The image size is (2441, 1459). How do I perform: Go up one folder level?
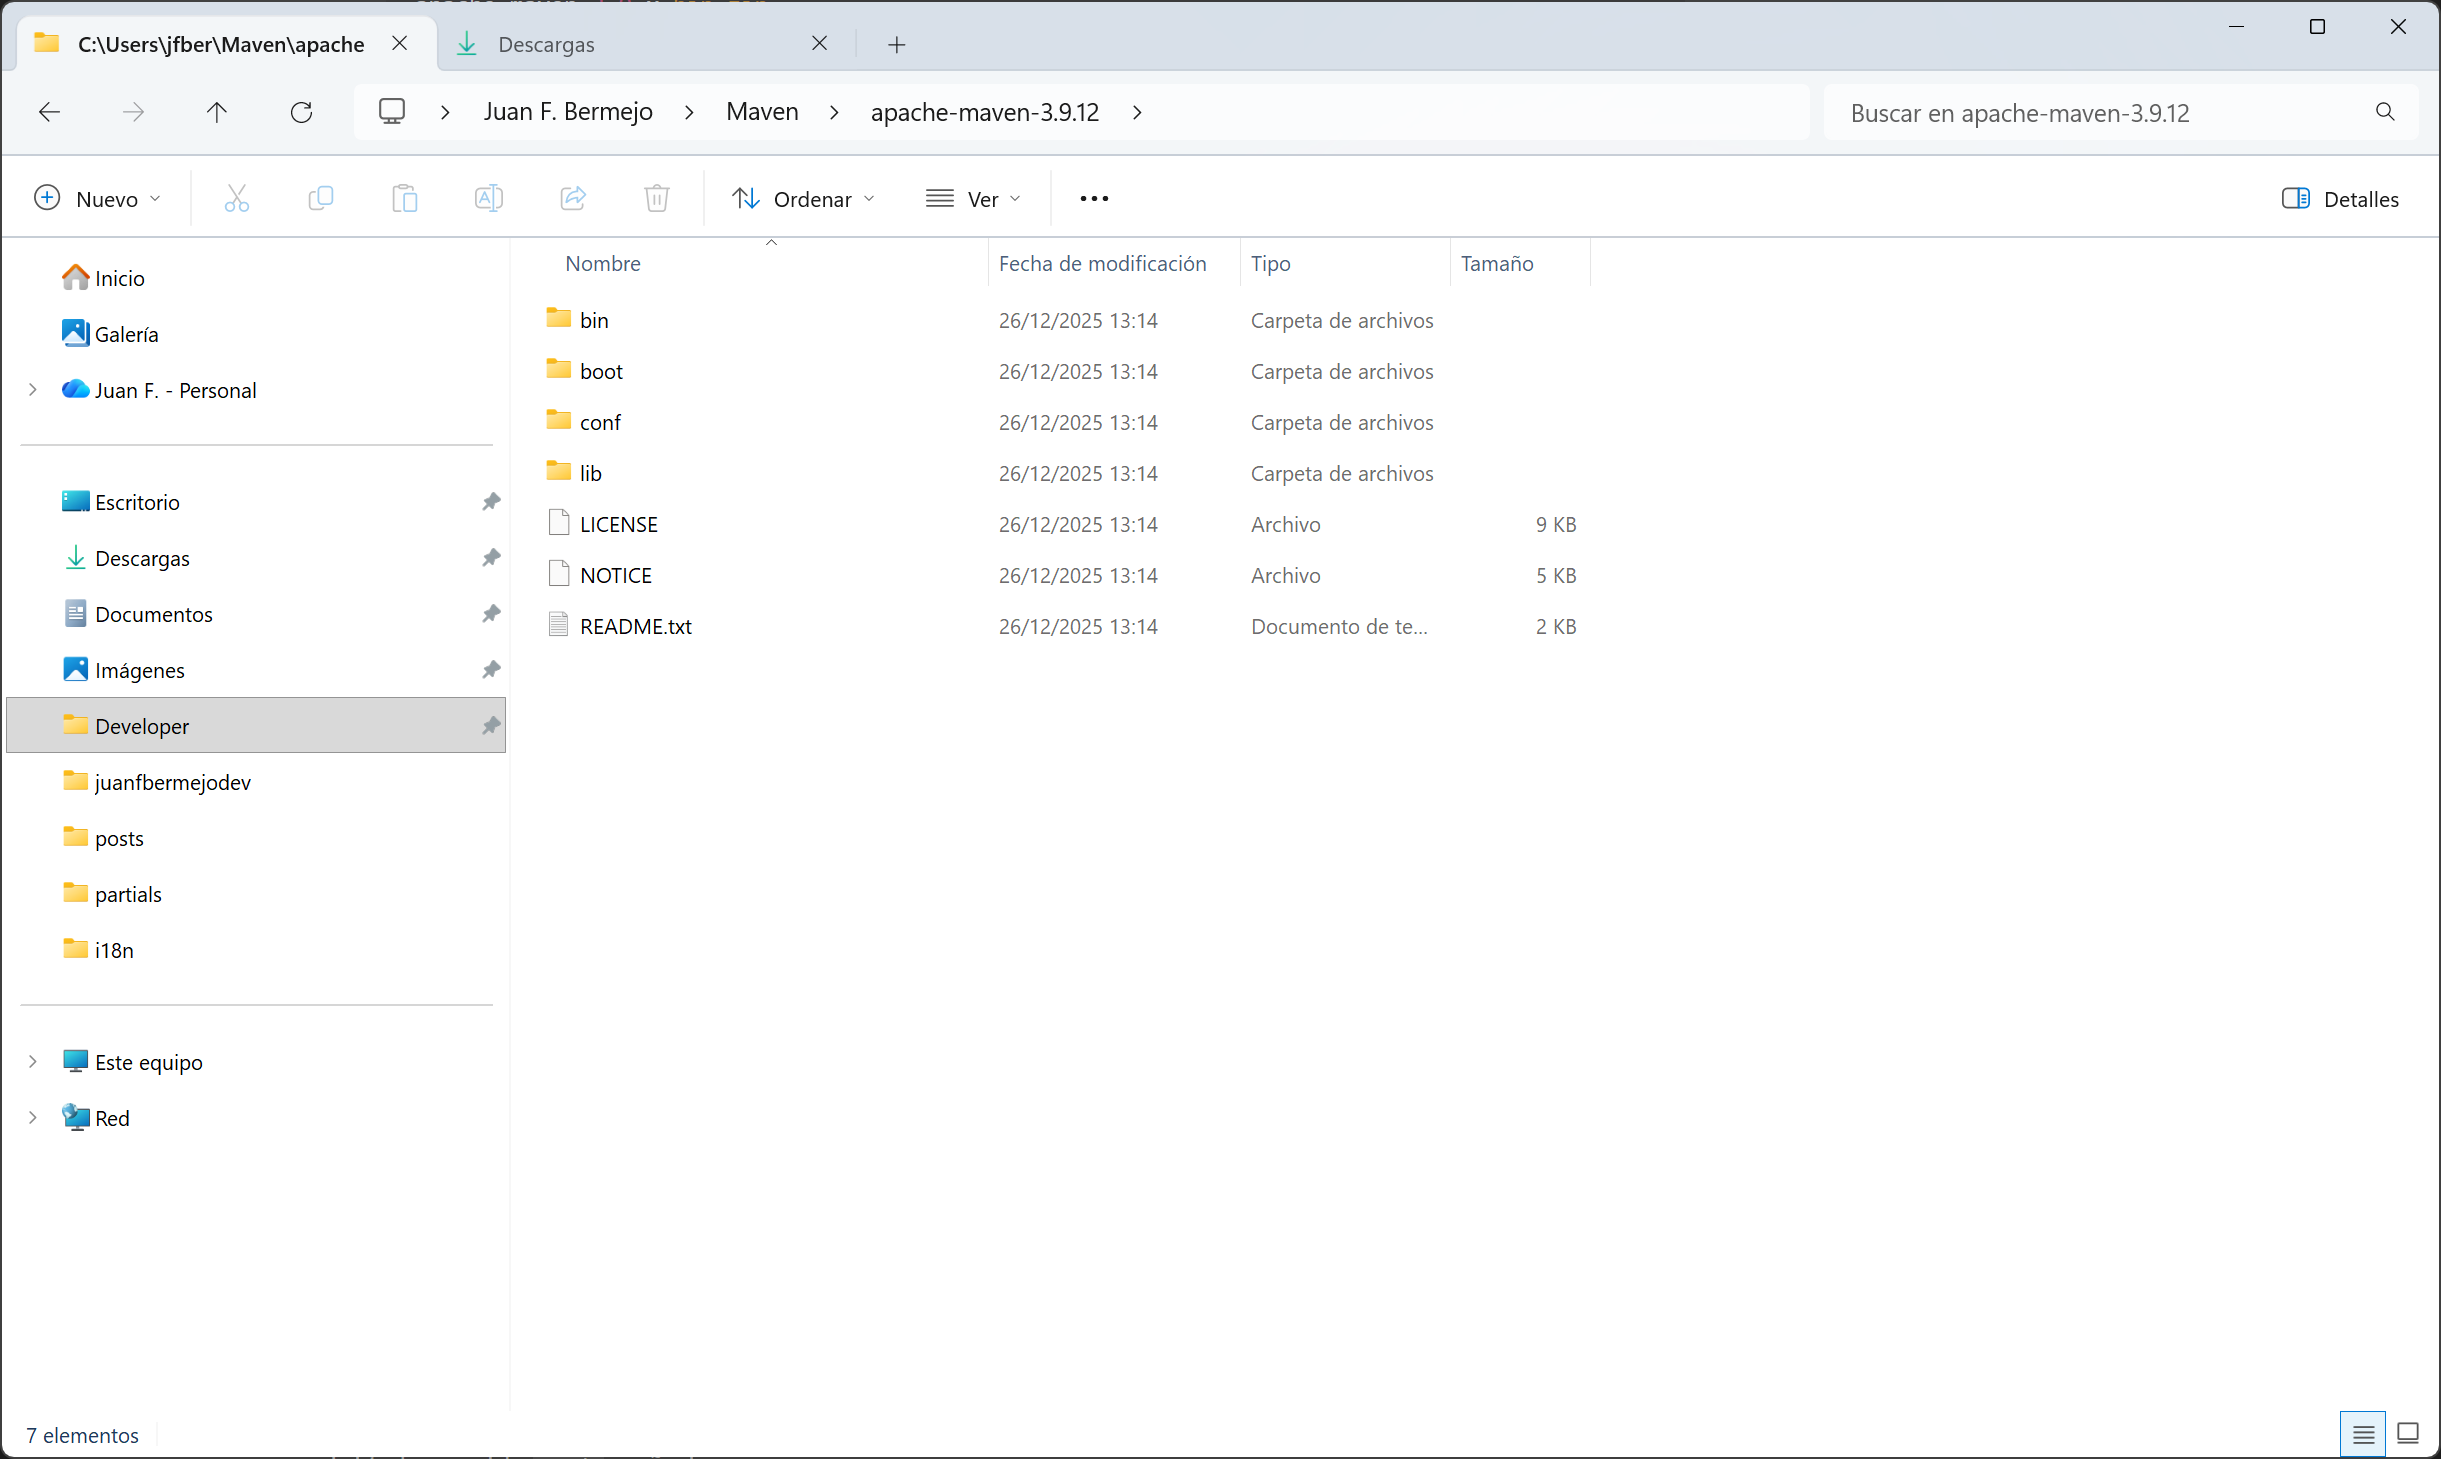tap(216, 112)
